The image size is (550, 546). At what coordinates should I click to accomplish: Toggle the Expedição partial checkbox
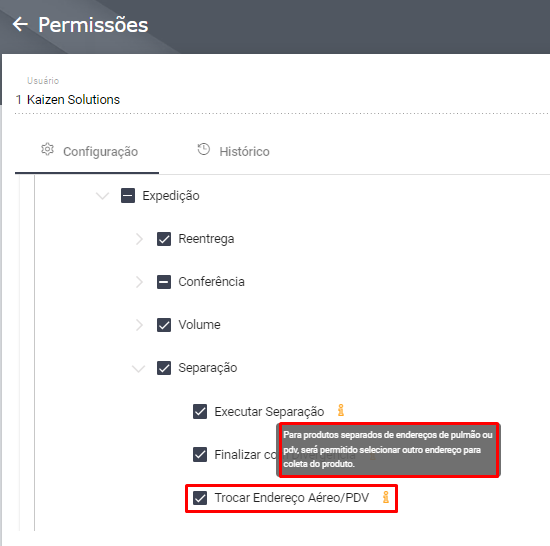coord(128,196)
